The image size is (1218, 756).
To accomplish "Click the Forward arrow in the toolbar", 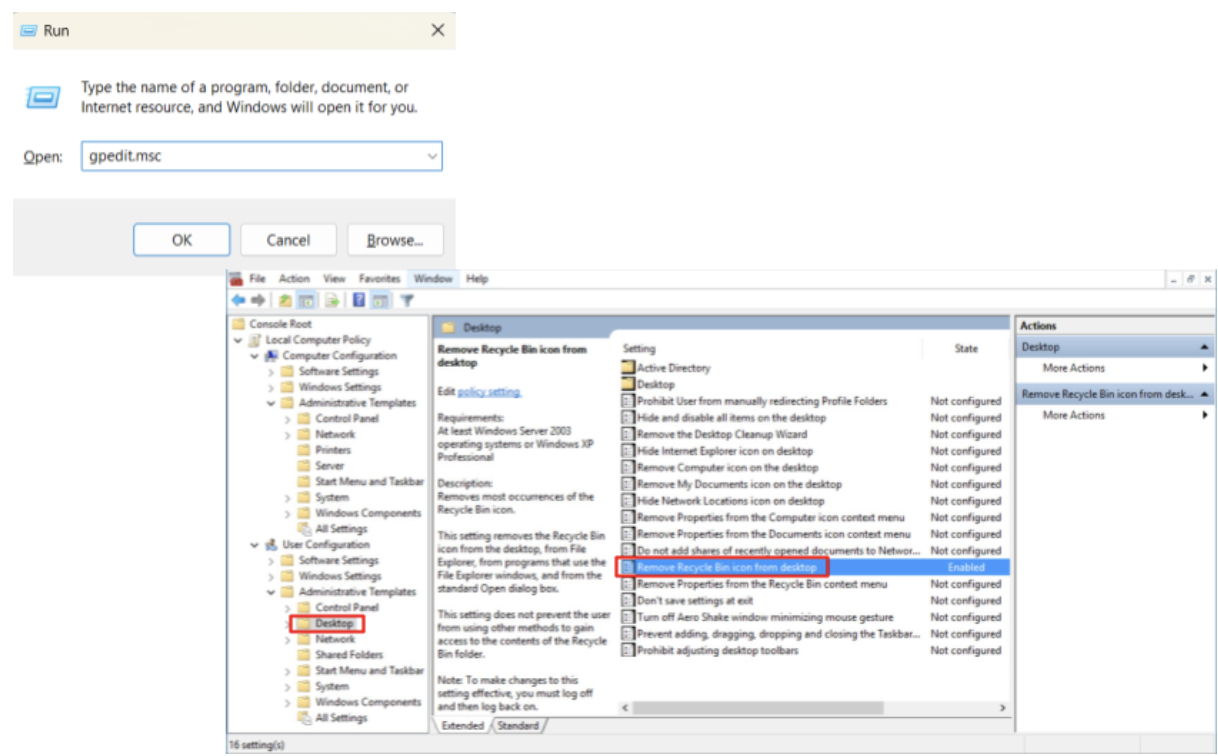I will pyautogui.click(x=258, y=300).
